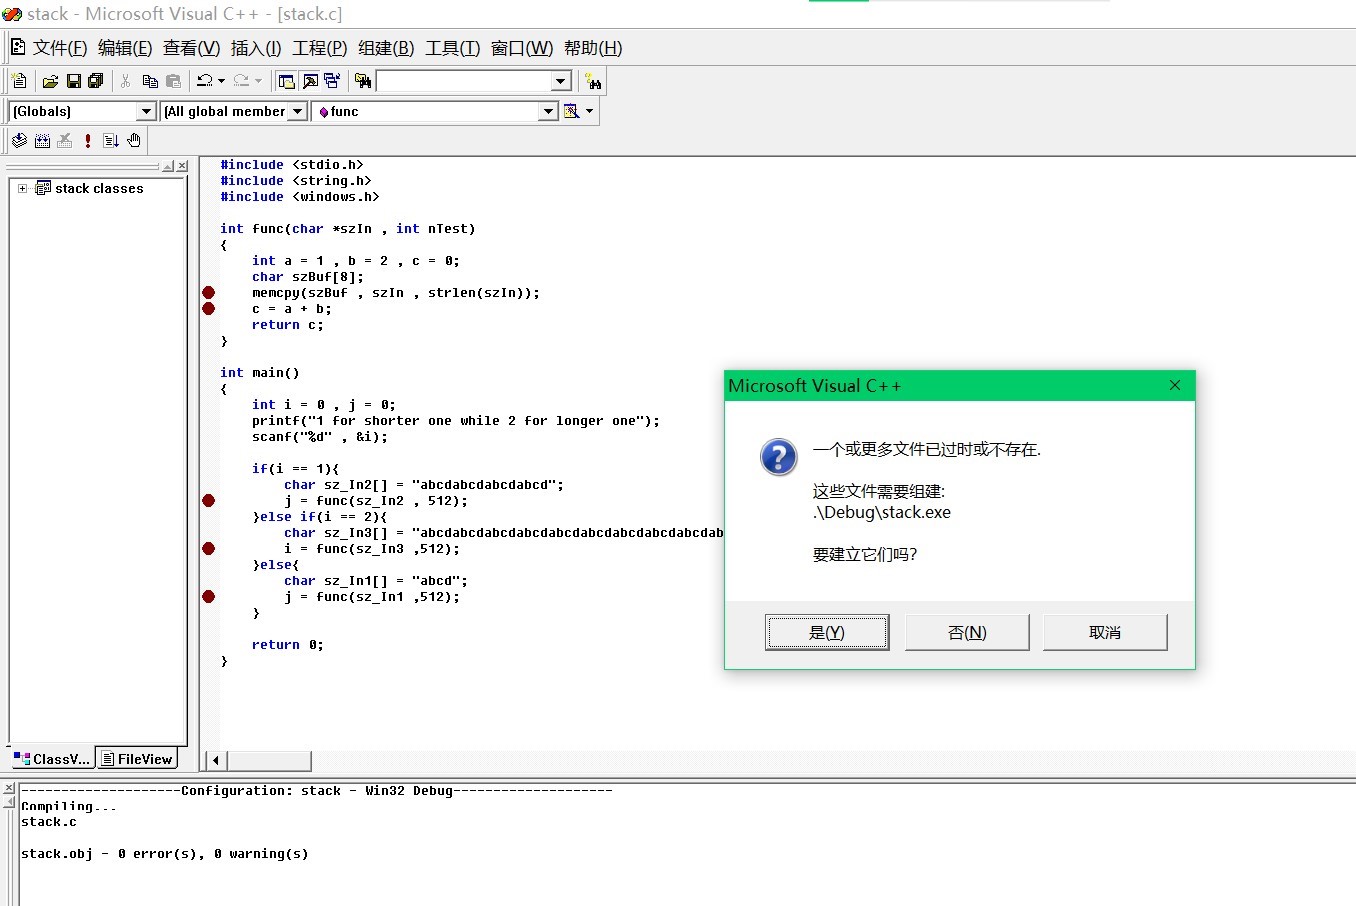Viewport: 1356px width, 906px height.
Task: Click the code line #include <stdio.h>
Action: coord(292,165)
